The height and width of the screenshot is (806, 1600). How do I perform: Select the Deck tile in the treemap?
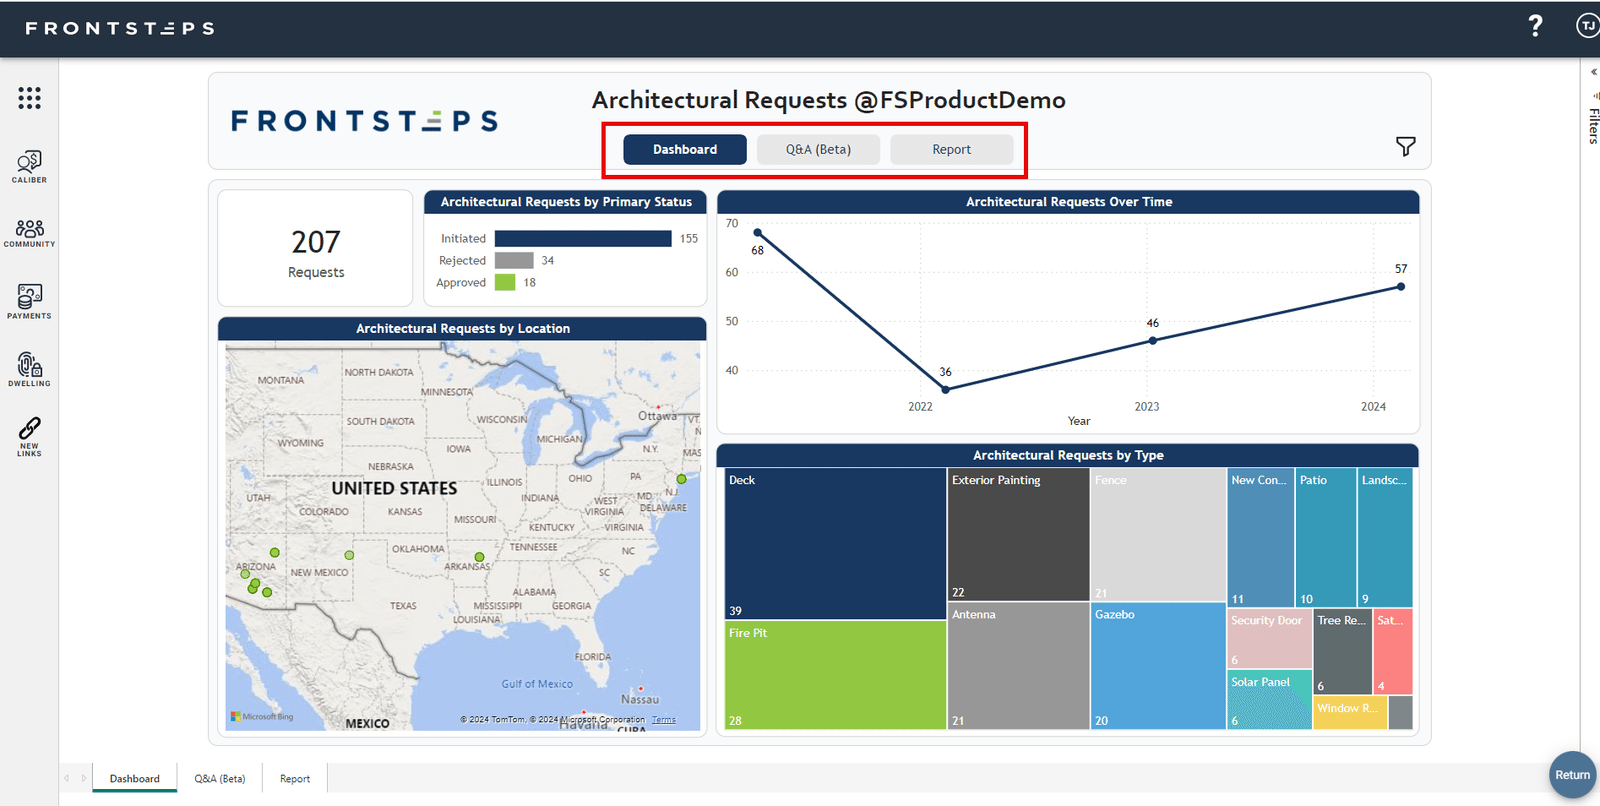pos(835,544)
